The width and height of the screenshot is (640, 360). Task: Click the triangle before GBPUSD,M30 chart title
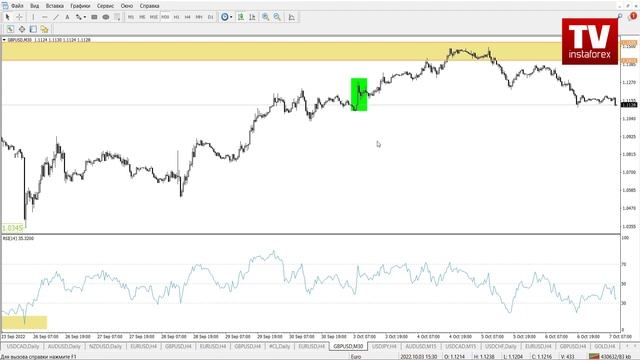click(x=4, y=40)
